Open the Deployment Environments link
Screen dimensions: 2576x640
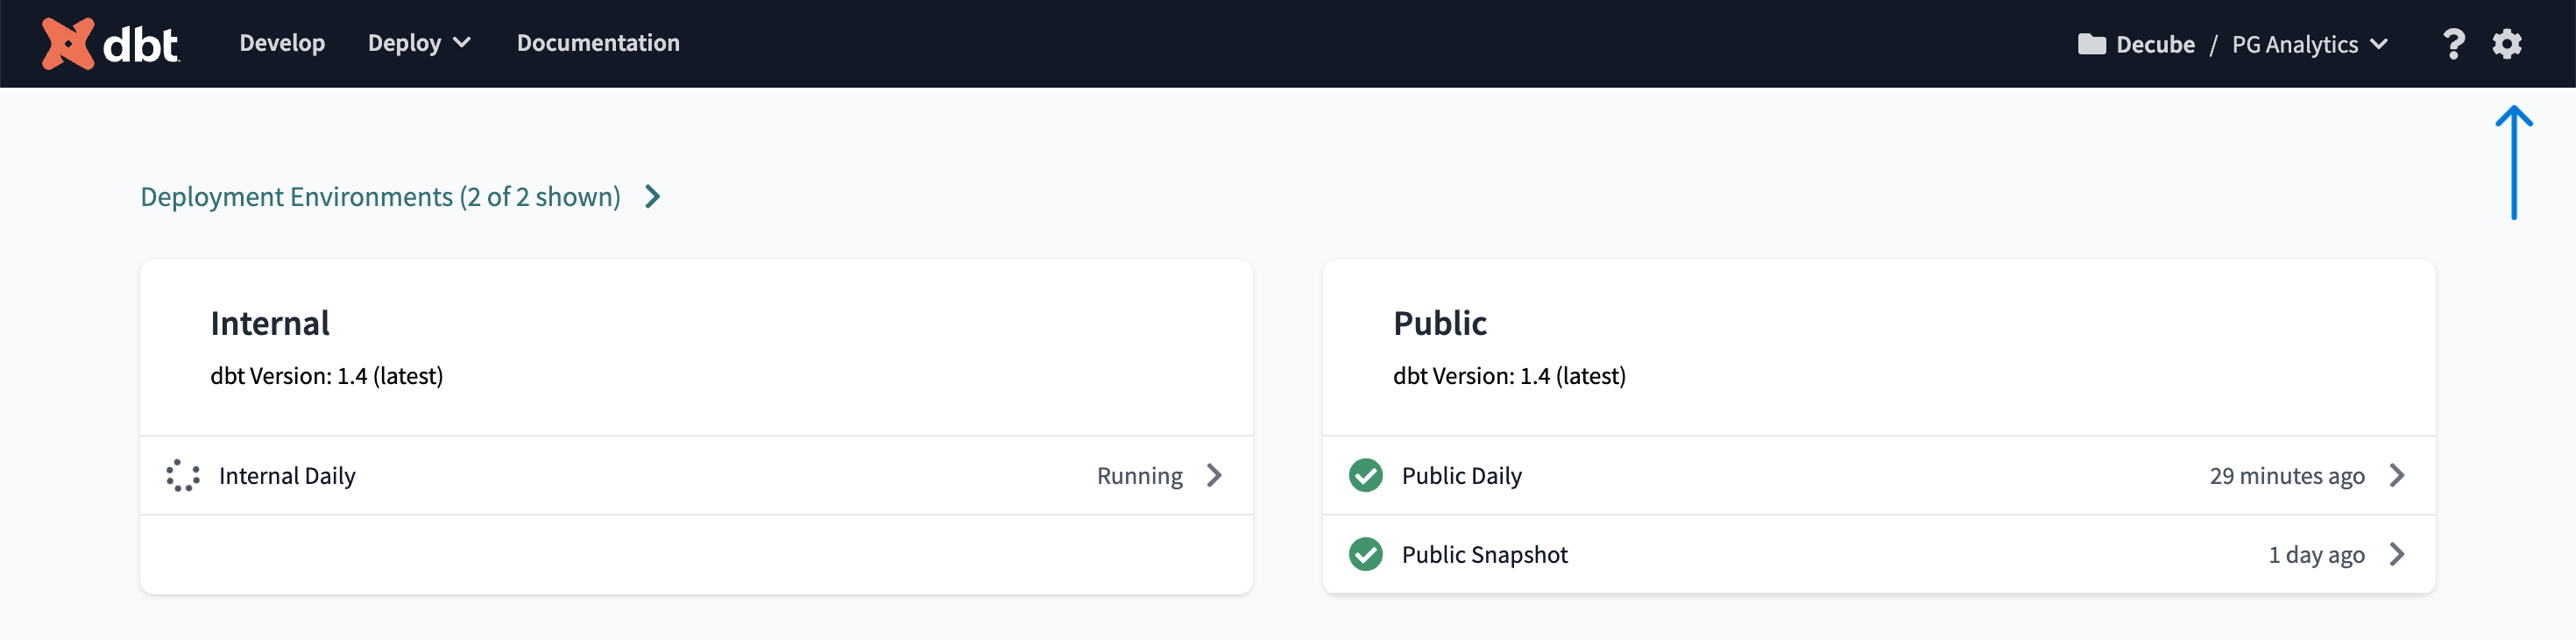[x=380, y=197]
